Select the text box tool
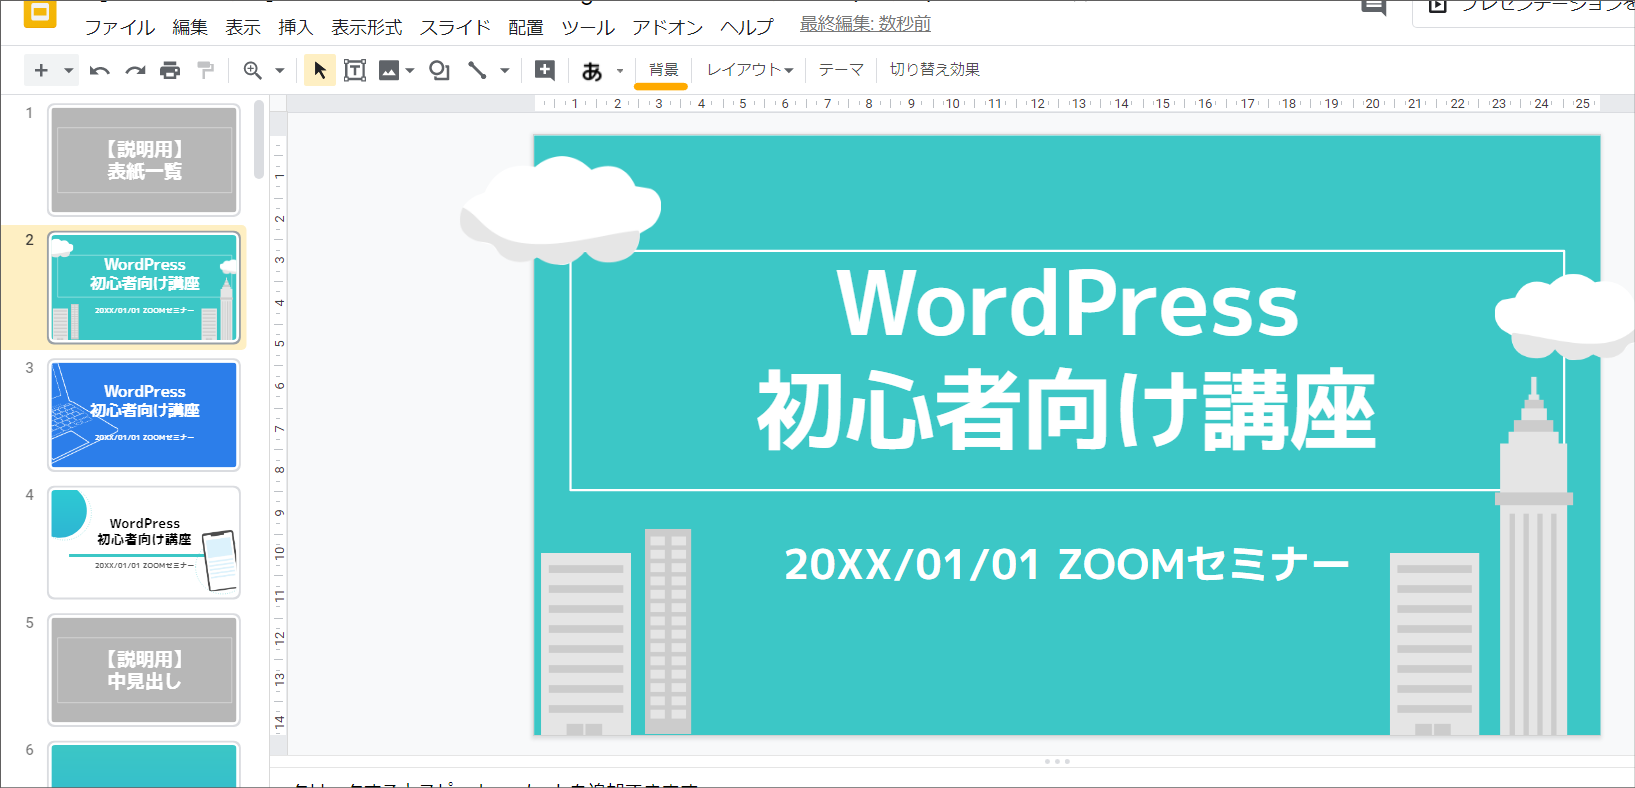Screen dimensions: 1635x788 (x=355, y=70)
